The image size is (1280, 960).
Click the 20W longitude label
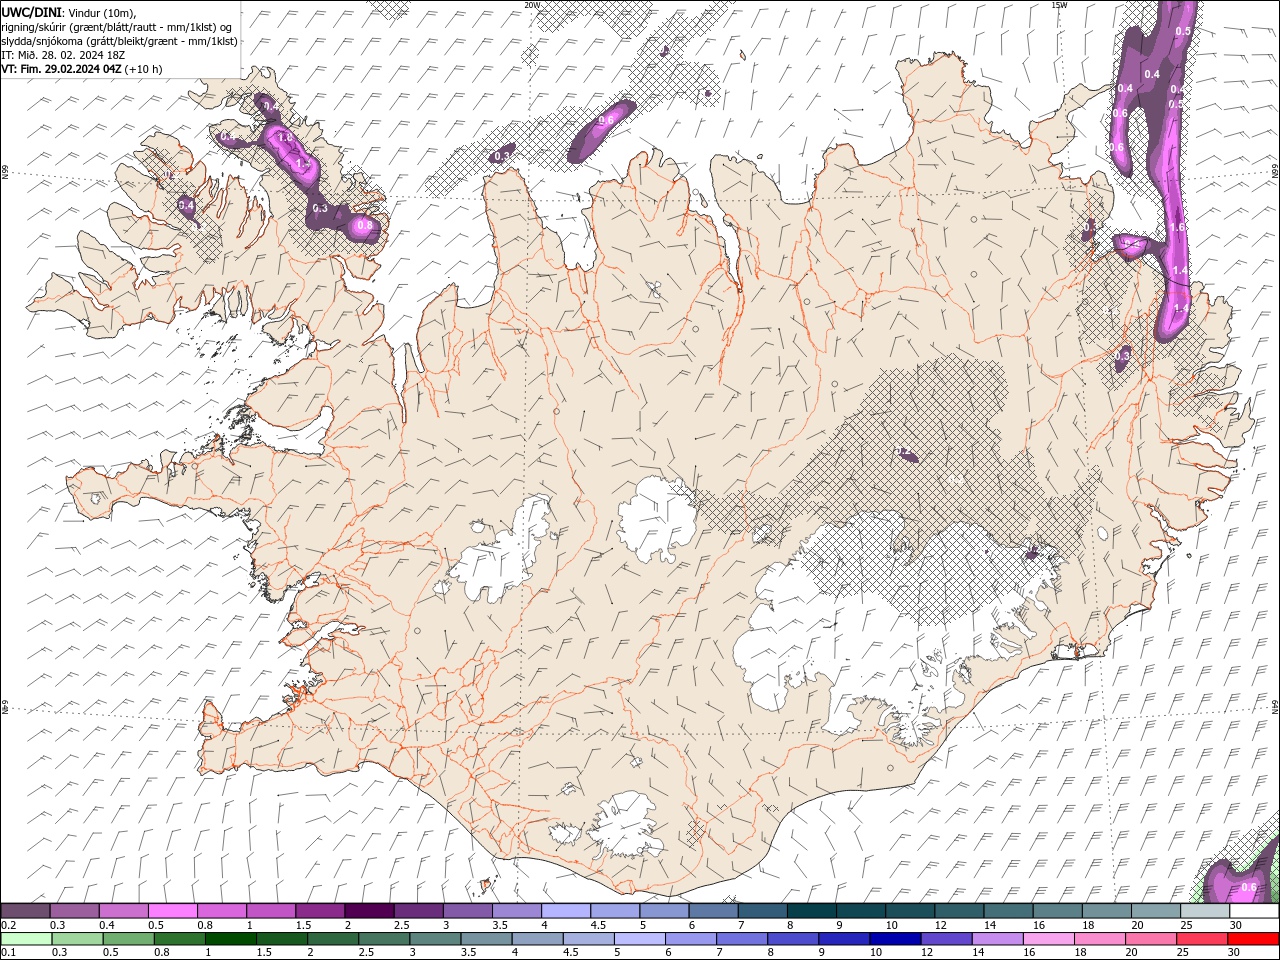(x=532, y=5)
